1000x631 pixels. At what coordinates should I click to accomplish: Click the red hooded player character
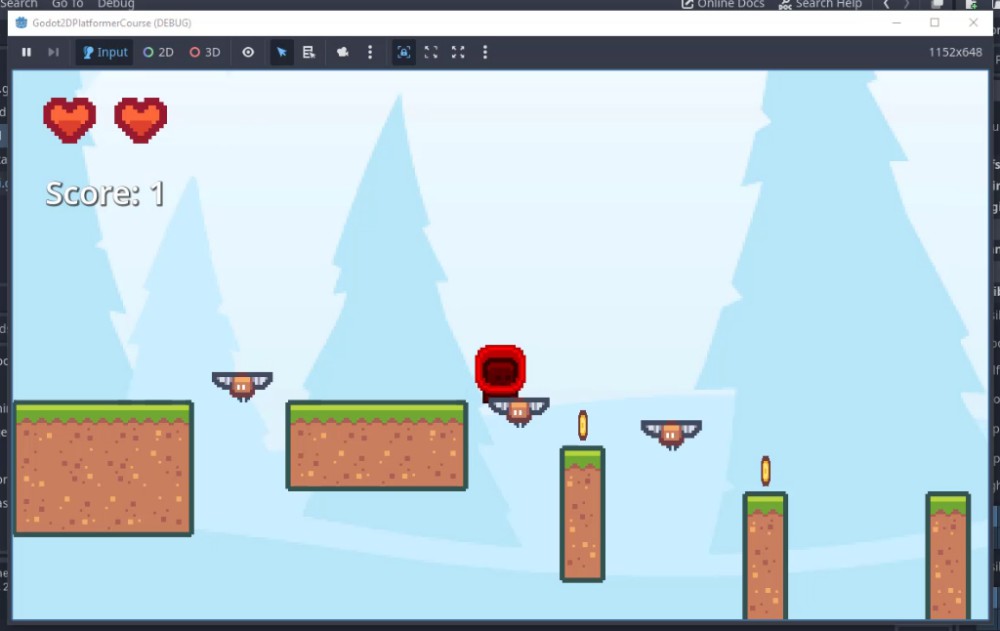(500, 372)
